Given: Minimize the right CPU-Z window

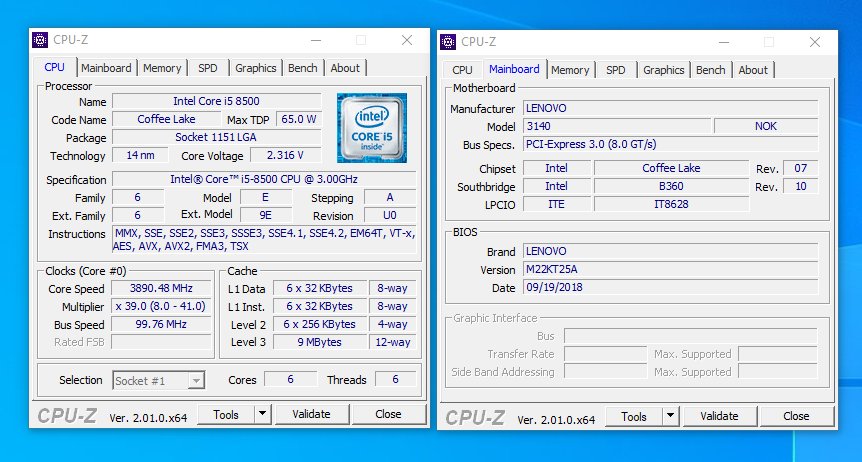Looking at the screenshot, I should point(724,42).
